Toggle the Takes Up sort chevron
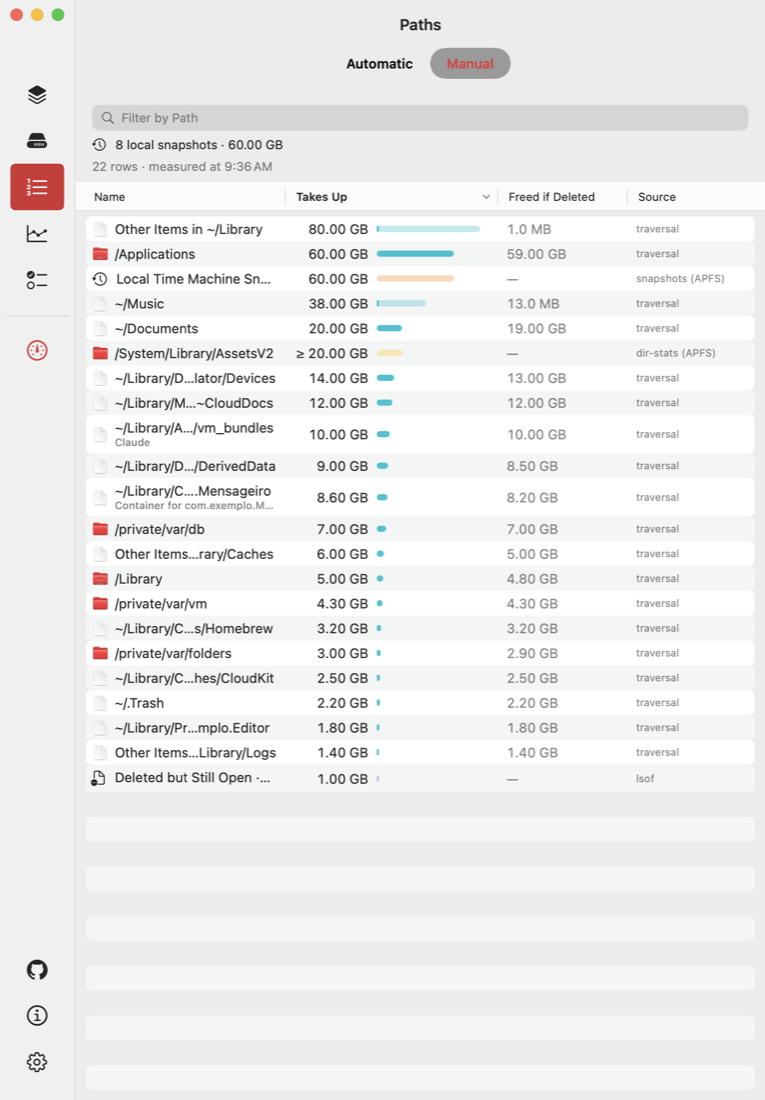 pyautogui.click(x=486, y=197)
